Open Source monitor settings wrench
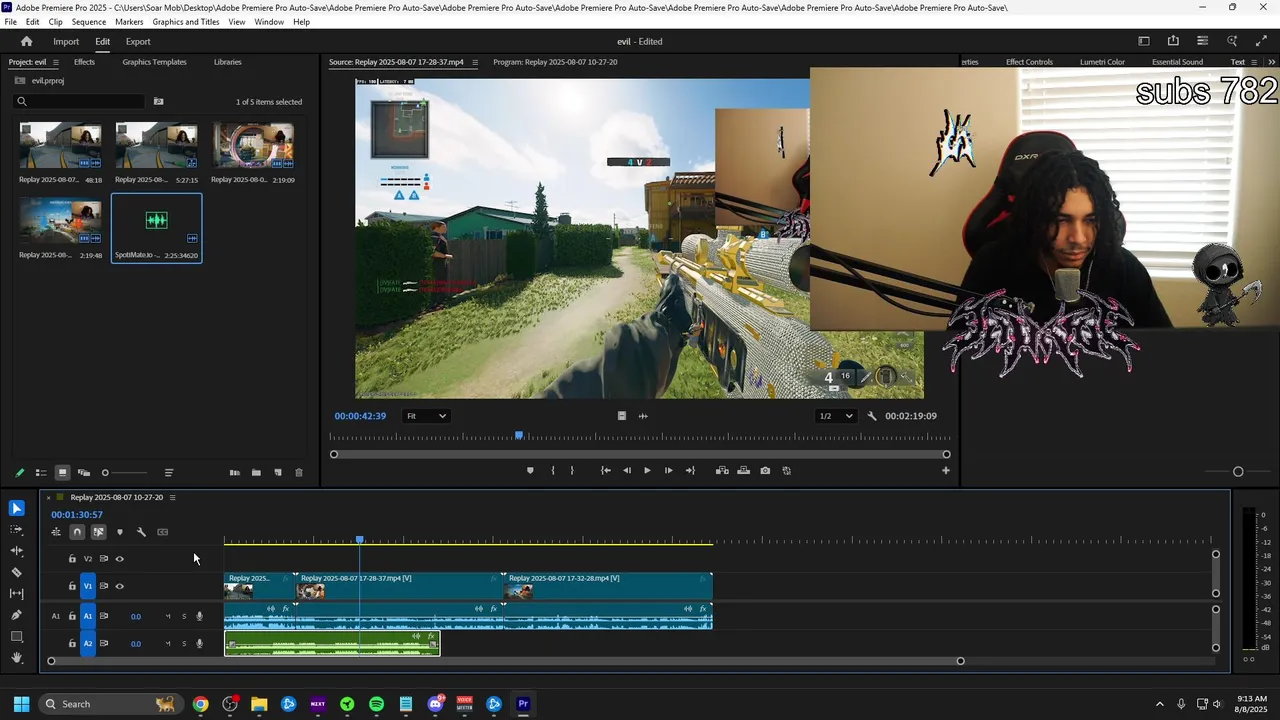The height and width of the screenshot is (720, 1280). [x=872, y=416]
